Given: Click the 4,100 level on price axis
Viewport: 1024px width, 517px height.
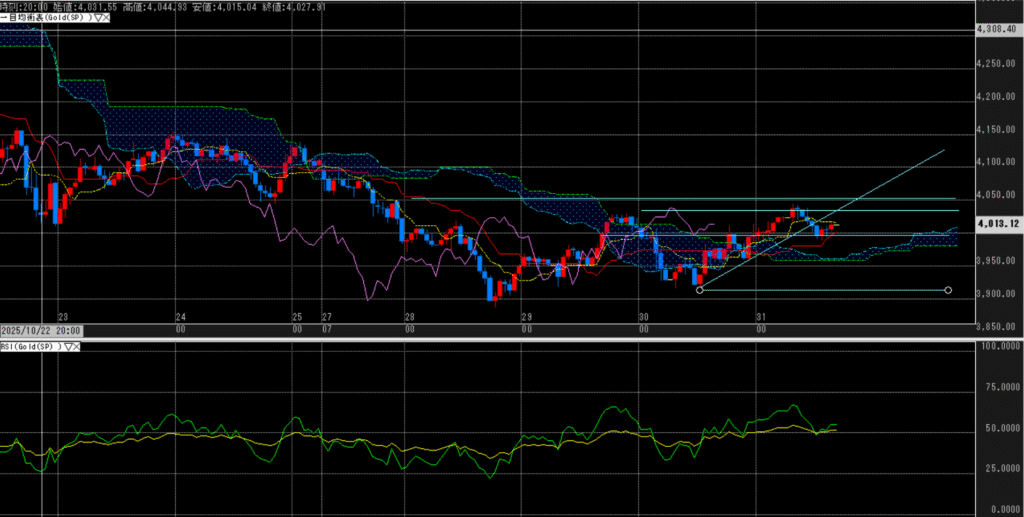Looking at the screenshot, I should point(1000,161).
